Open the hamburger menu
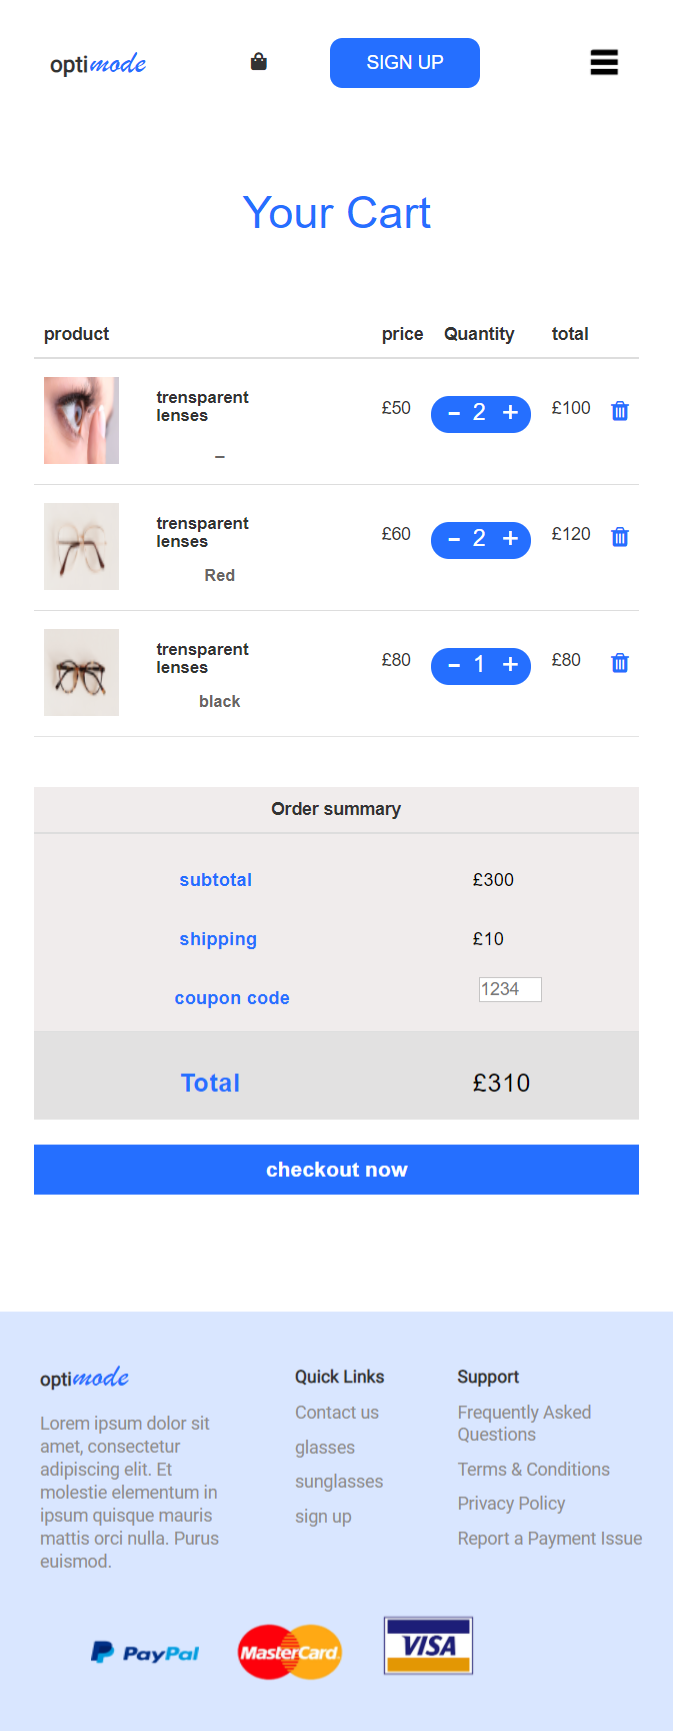Screen dimensions: 673x1732 604,62
